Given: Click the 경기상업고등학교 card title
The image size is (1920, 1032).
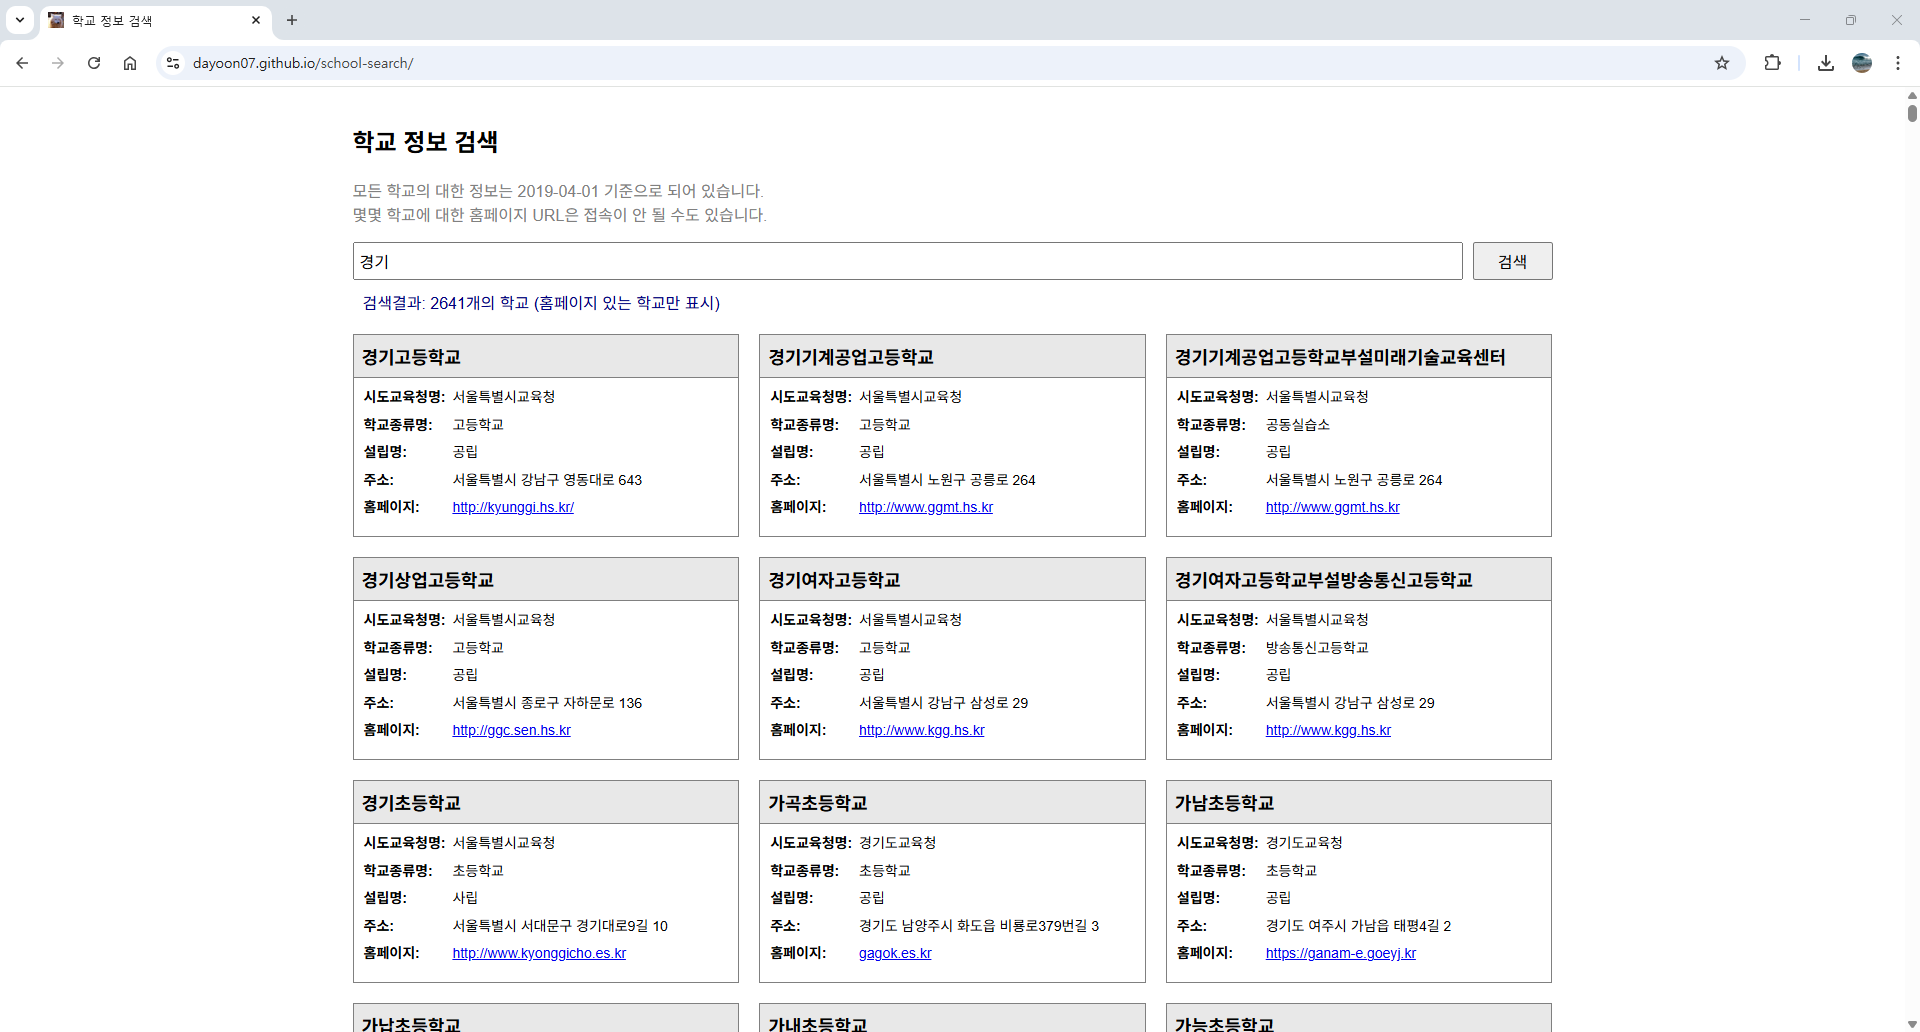Looking at the screenshot, I should click(428, 580).
